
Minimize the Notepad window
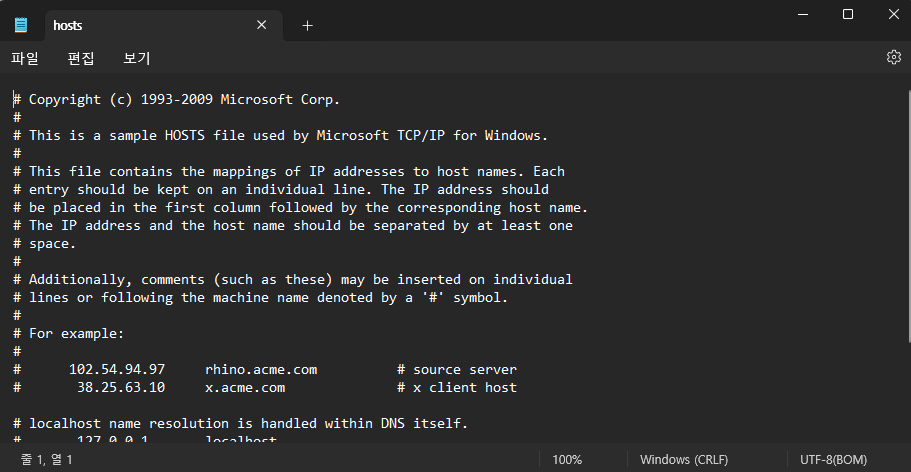[x=803, y=14]
